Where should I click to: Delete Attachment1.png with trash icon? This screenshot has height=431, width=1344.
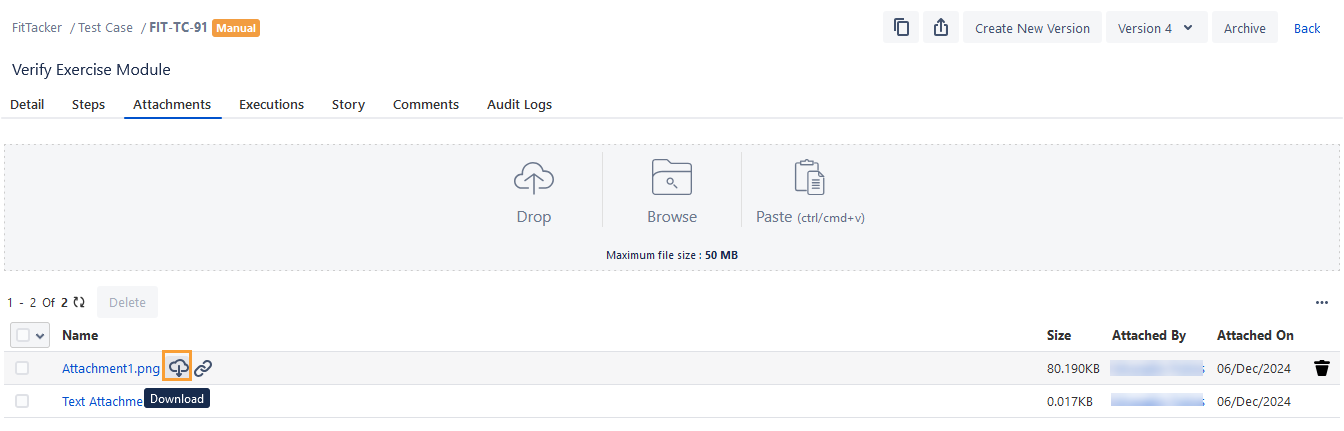tap(1322, 368)
